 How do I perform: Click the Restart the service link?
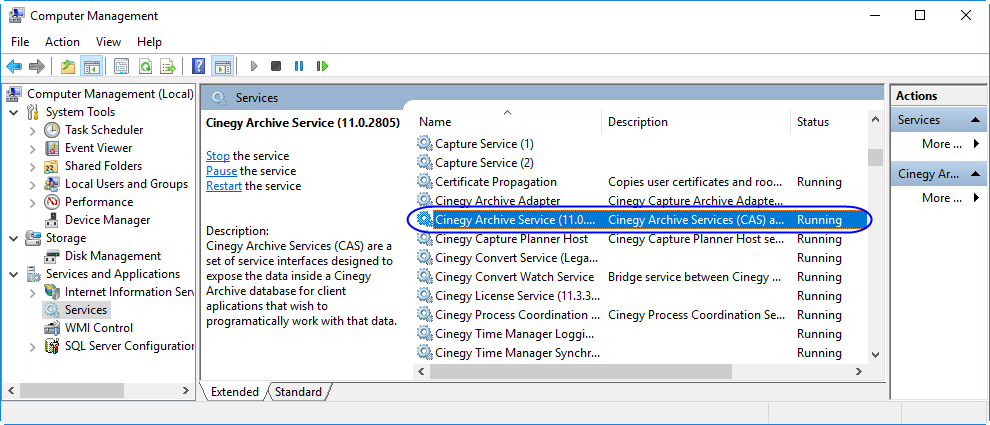coord(224,186)
